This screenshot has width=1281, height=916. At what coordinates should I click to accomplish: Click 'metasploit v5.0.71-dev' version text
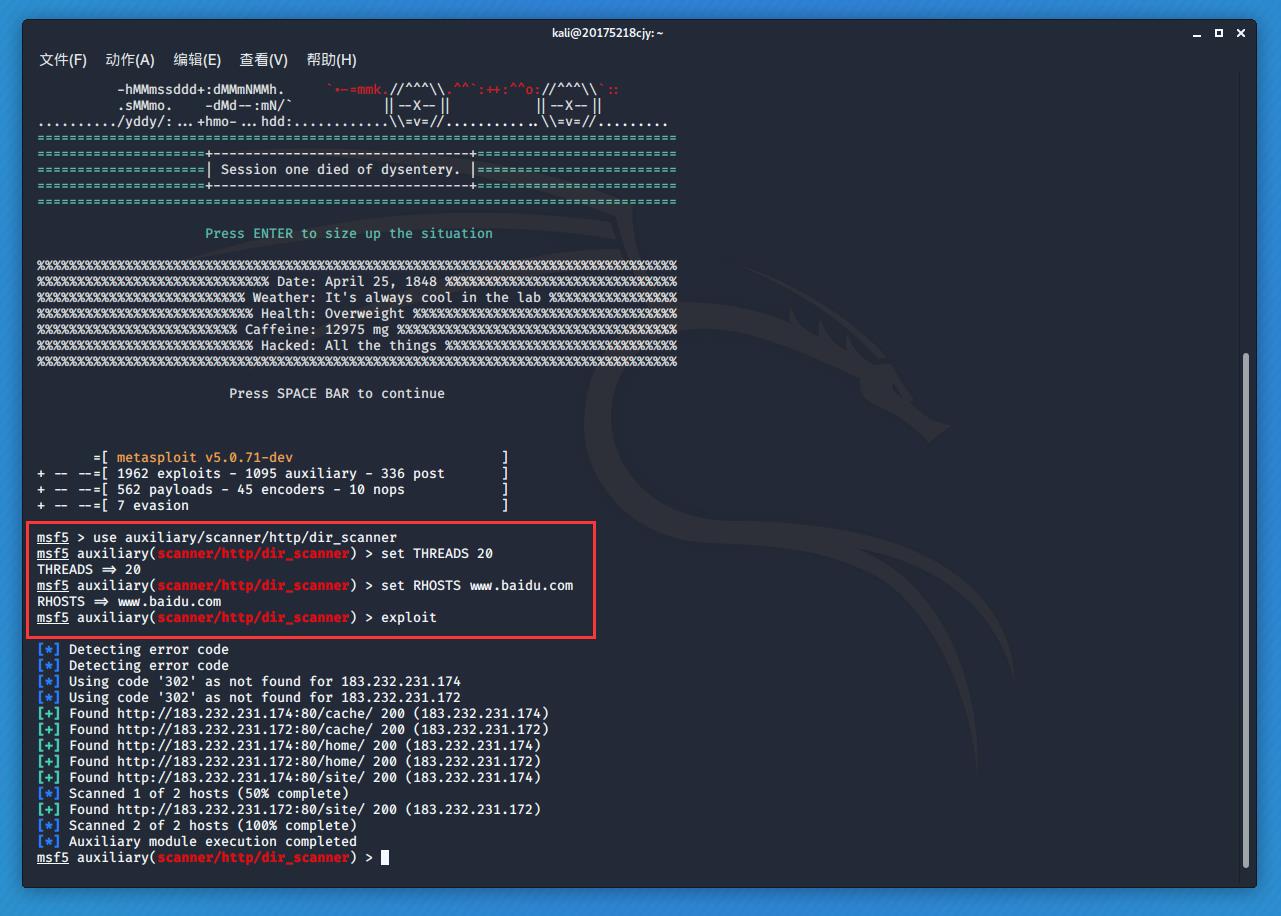tap(205, 457)
